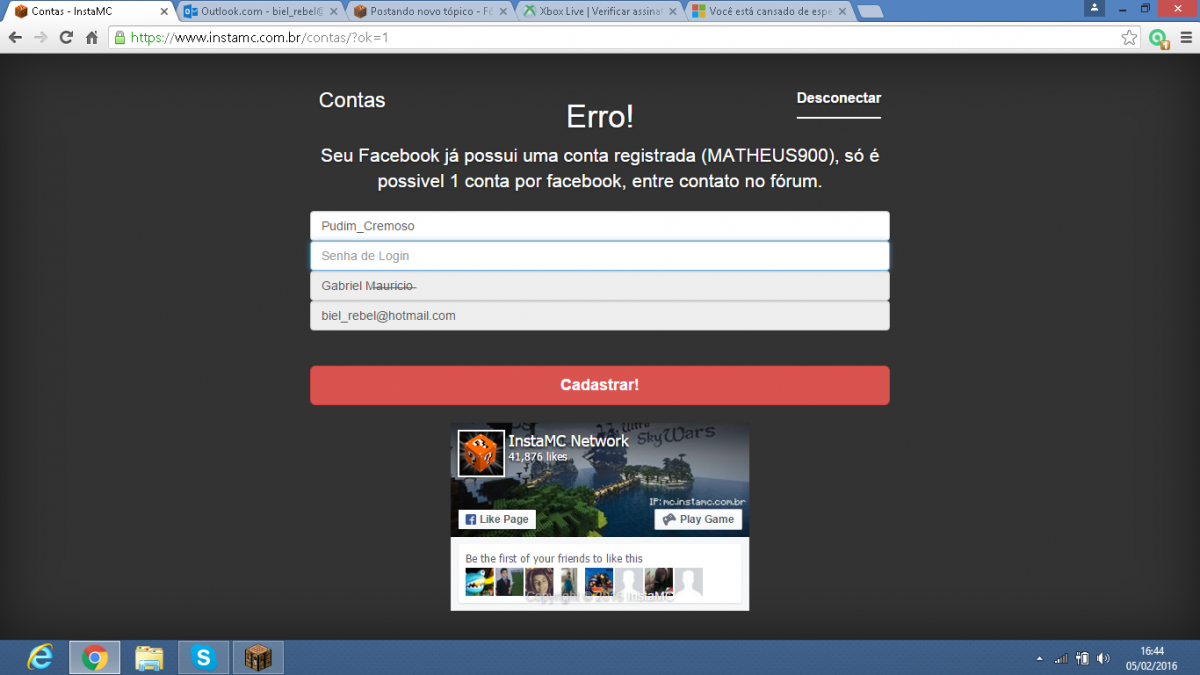Click the Chrome taskbar icon
Image resolution: width=1200 pixels, height=675 pixels.
point(95,657)
